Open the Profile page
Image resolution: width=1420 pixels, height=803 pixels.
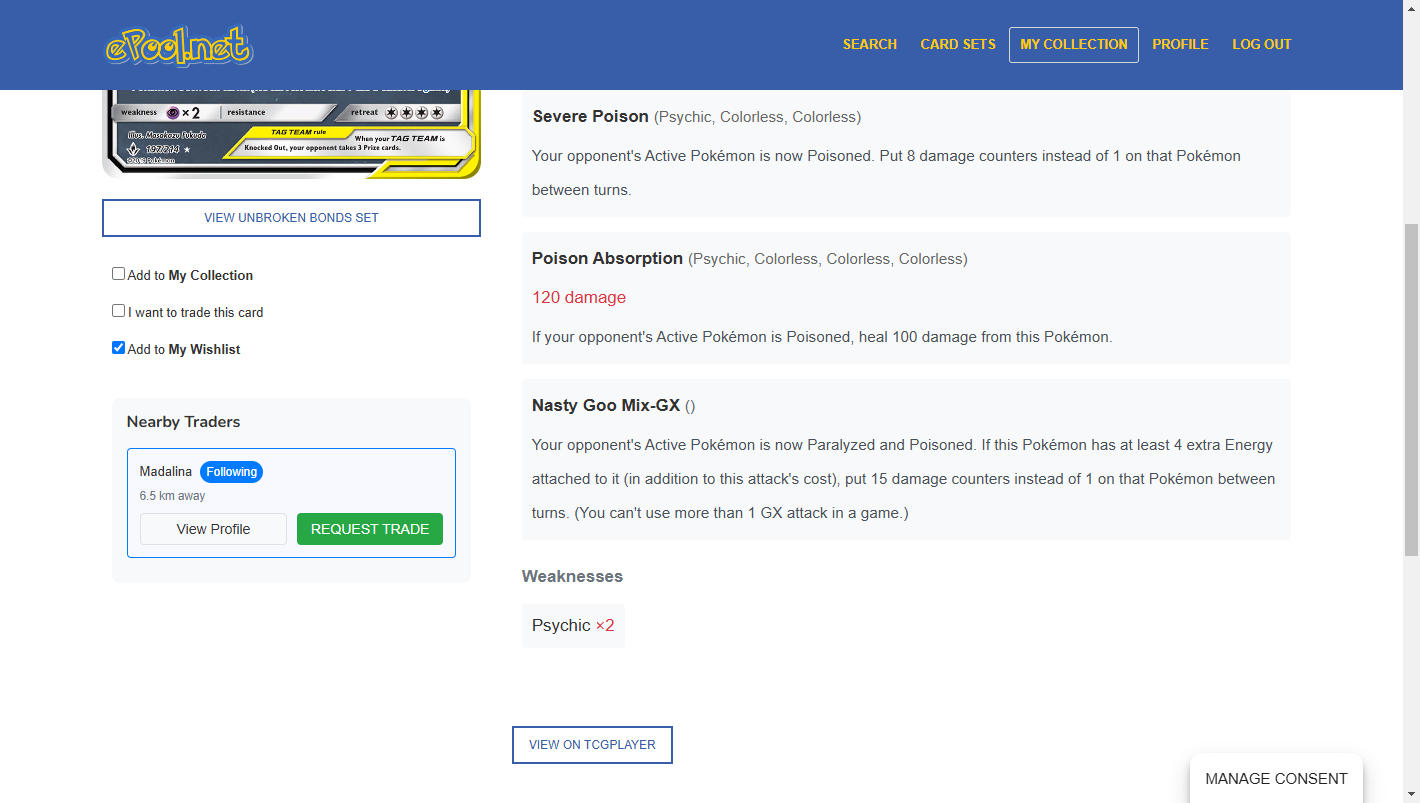point(1180,44)
